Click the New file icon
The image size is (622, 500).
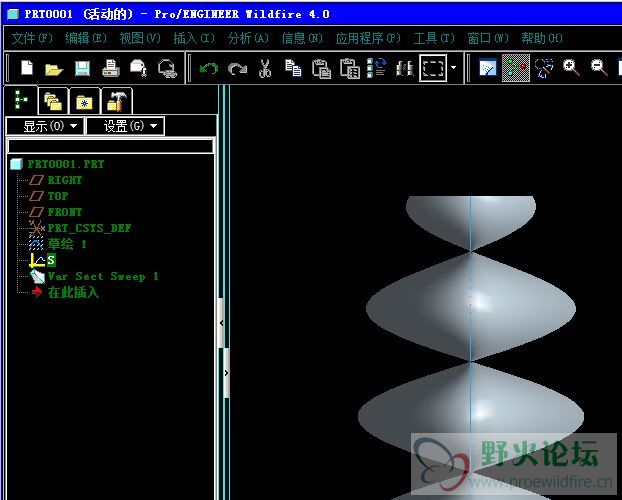(x=27, y=68)
